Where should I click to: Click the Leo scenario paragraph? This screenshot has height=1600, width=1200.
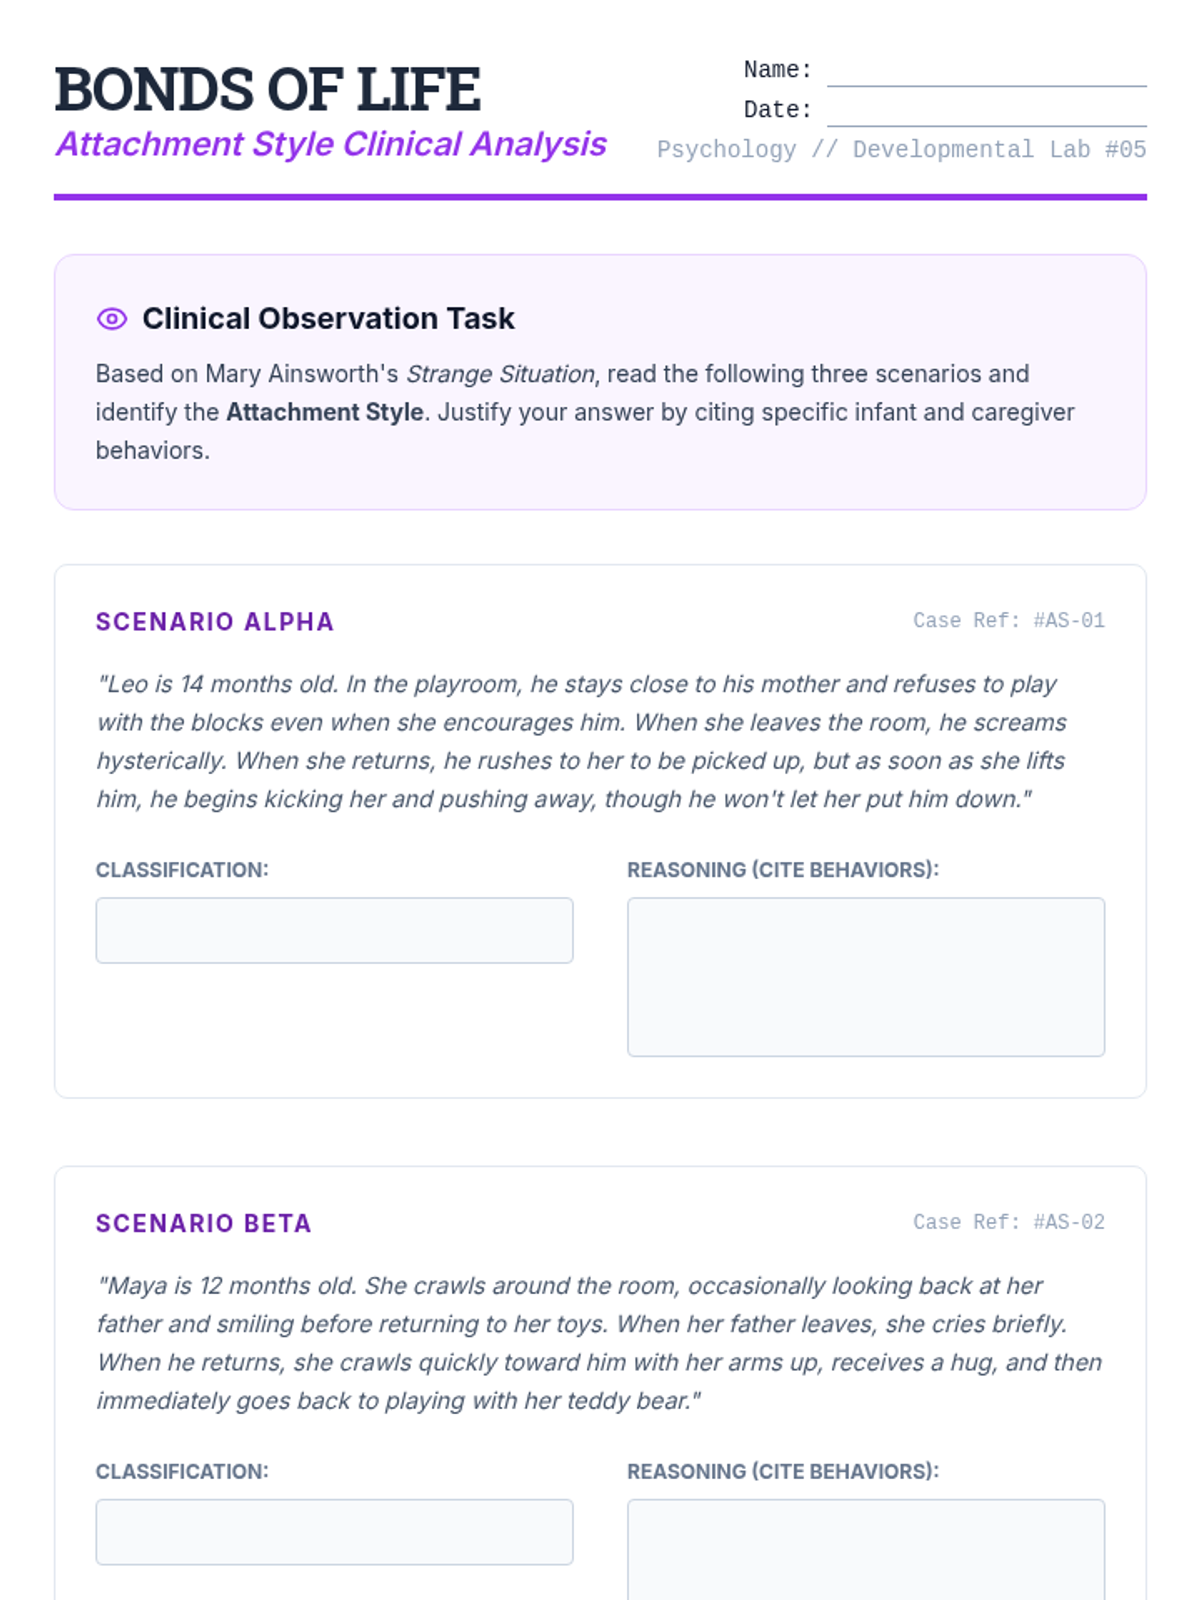pos(582,742)
